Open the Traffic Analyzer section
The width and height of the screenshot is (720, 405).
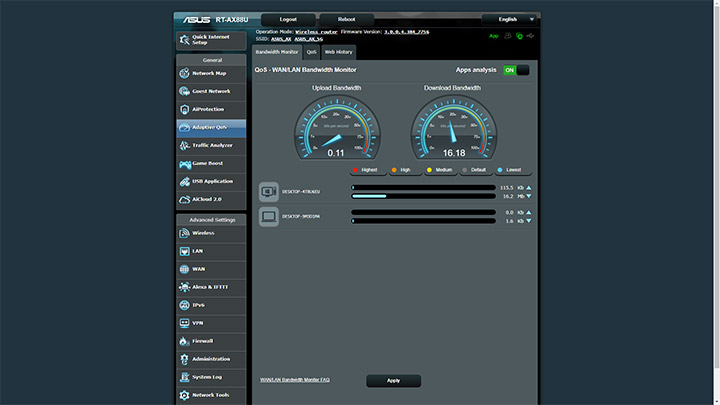211,146
